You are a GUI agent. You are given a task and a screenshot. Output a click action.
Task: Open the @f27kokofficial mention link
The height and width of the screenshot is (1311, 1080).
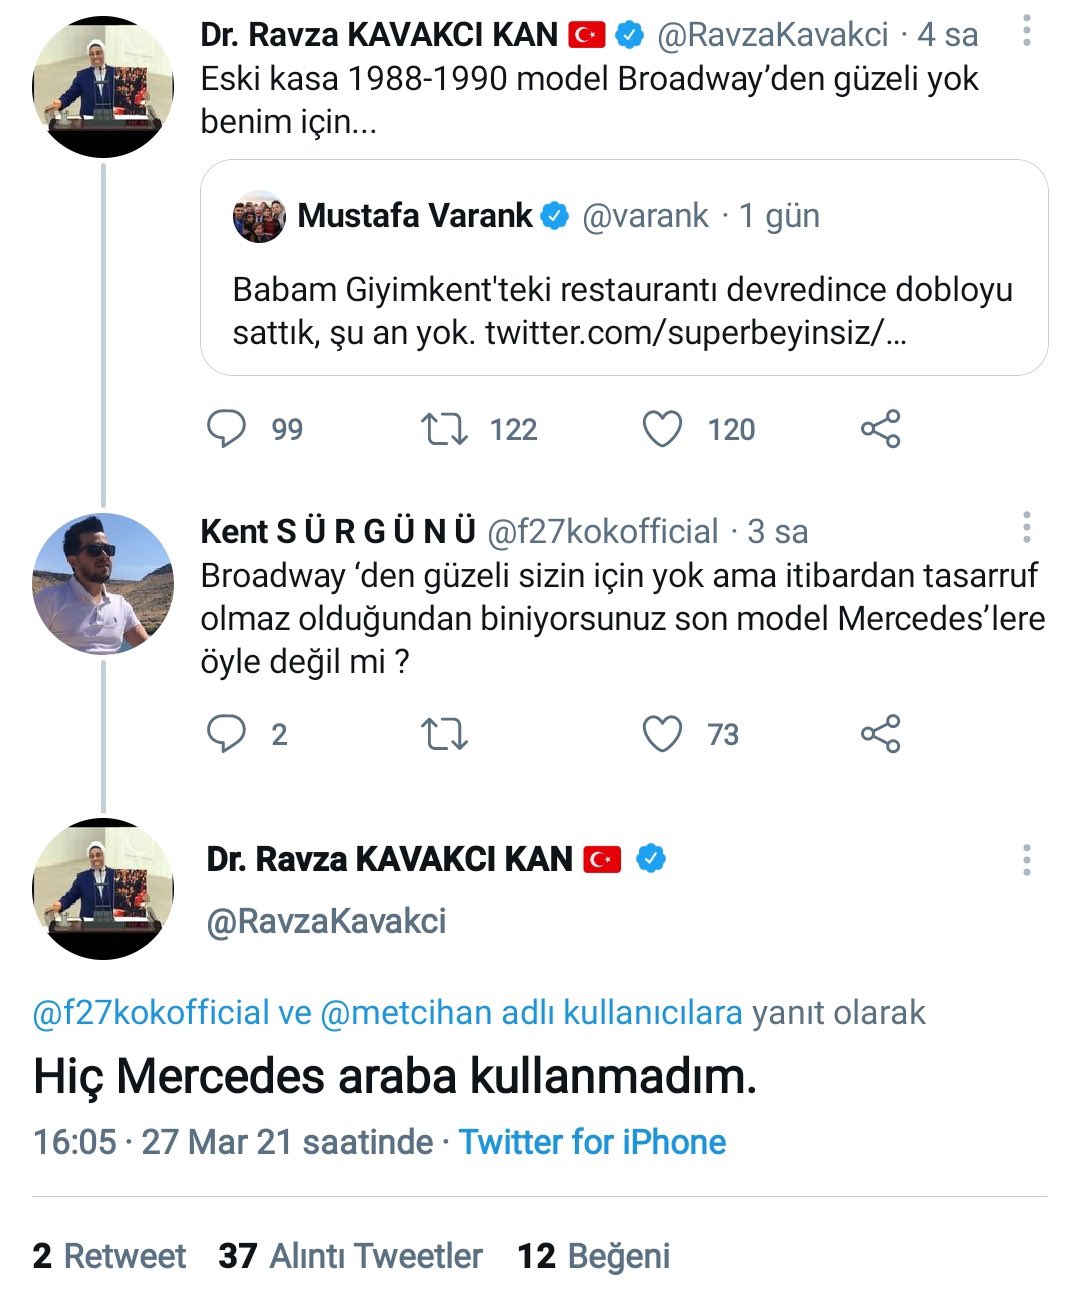(151, 1013)
